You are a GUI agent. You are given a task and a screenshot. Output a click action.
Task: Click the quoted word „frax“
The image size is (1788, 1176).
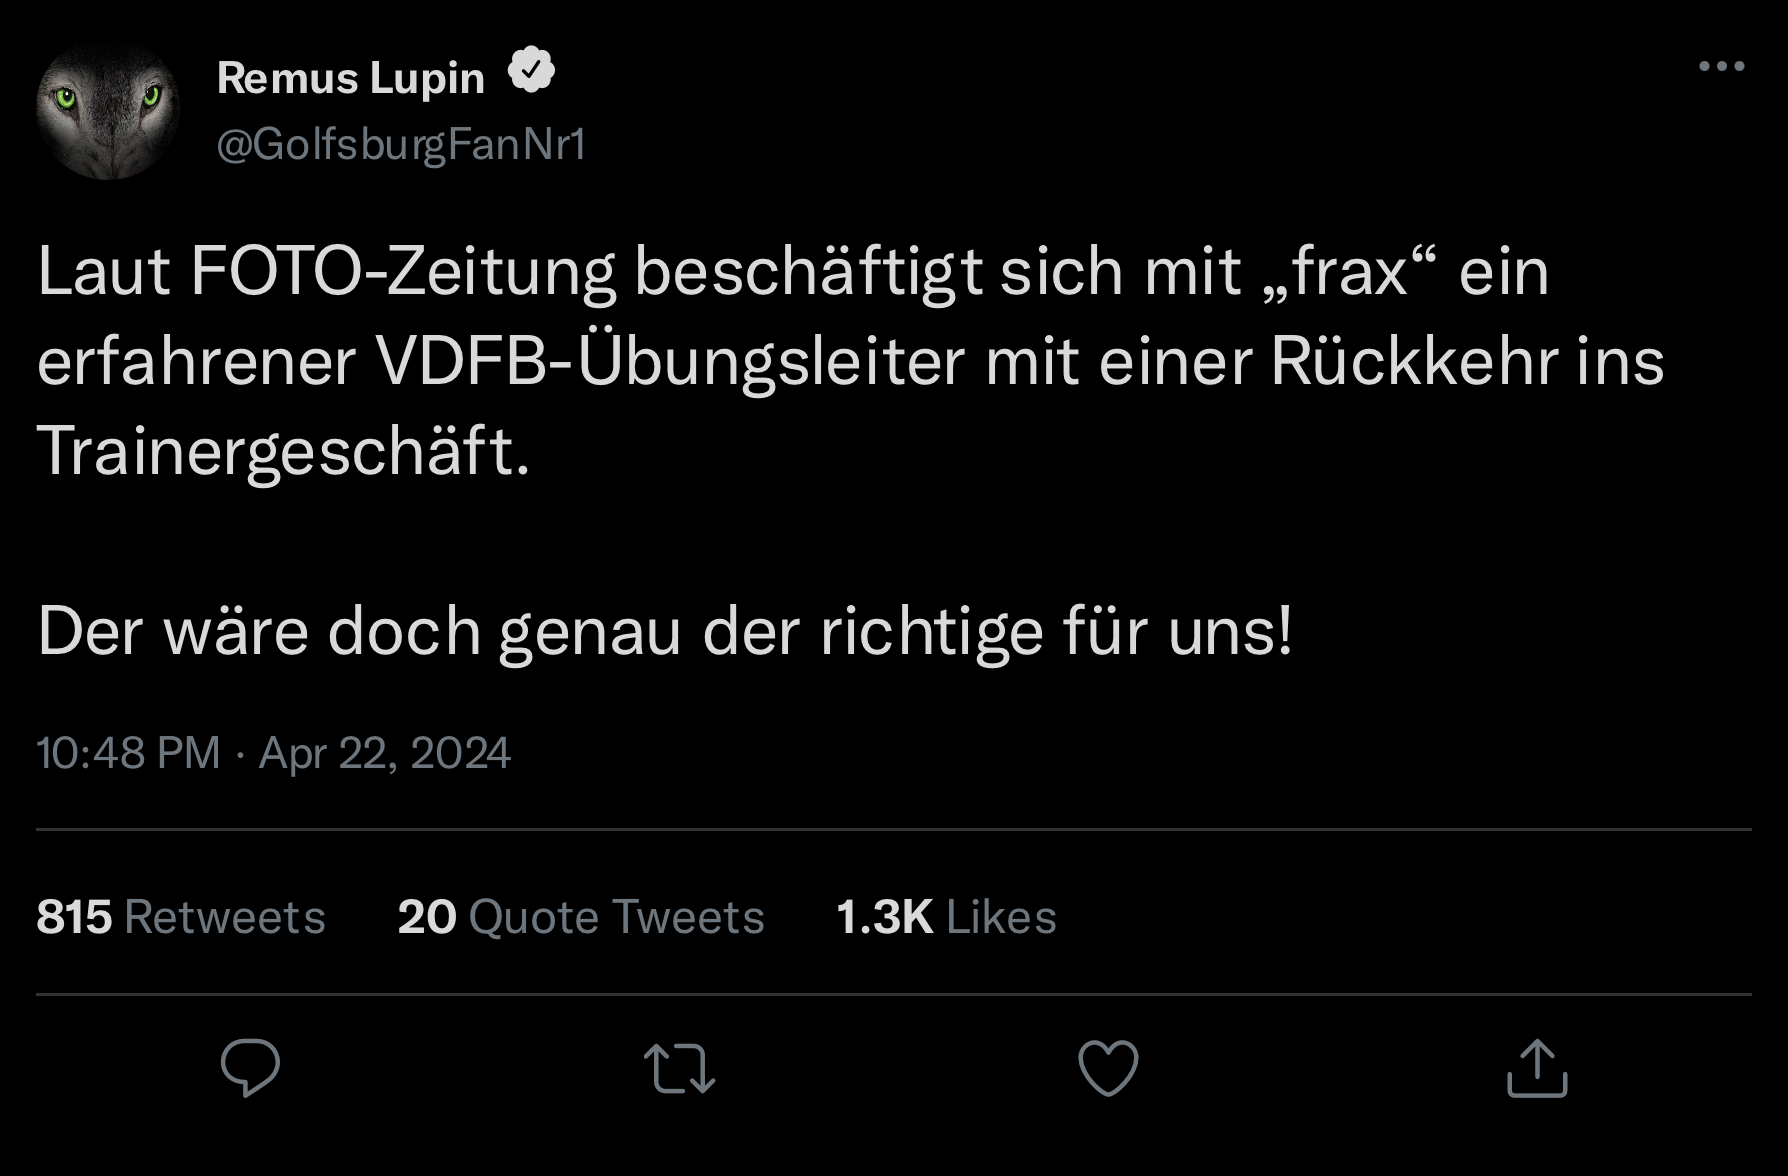tap(1349, 272)
